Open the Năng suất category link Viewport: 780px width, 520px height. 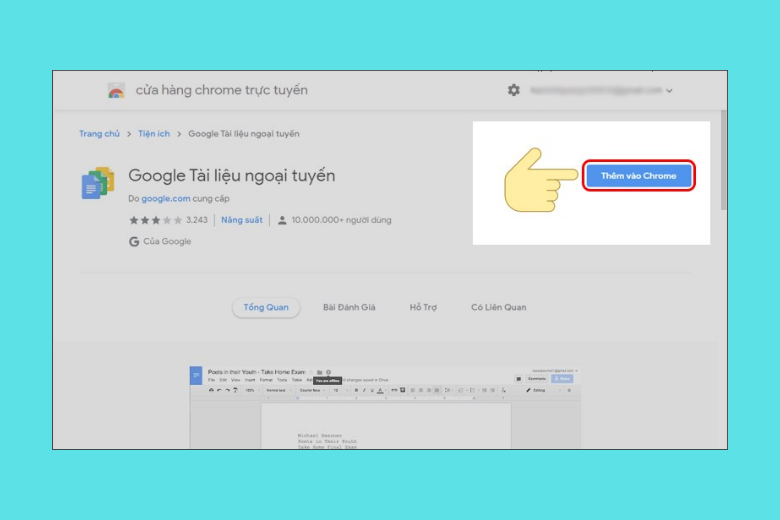pyautogui.click(x=242, y=220)
